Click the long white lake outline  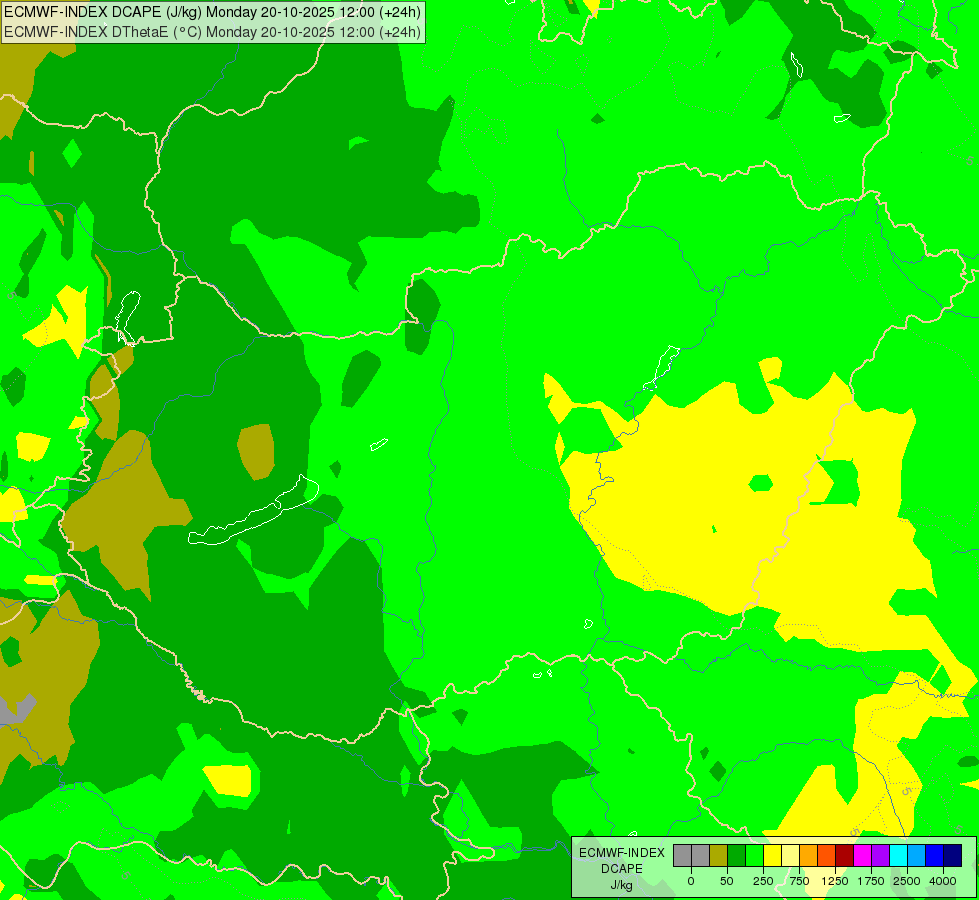point(254,512)
